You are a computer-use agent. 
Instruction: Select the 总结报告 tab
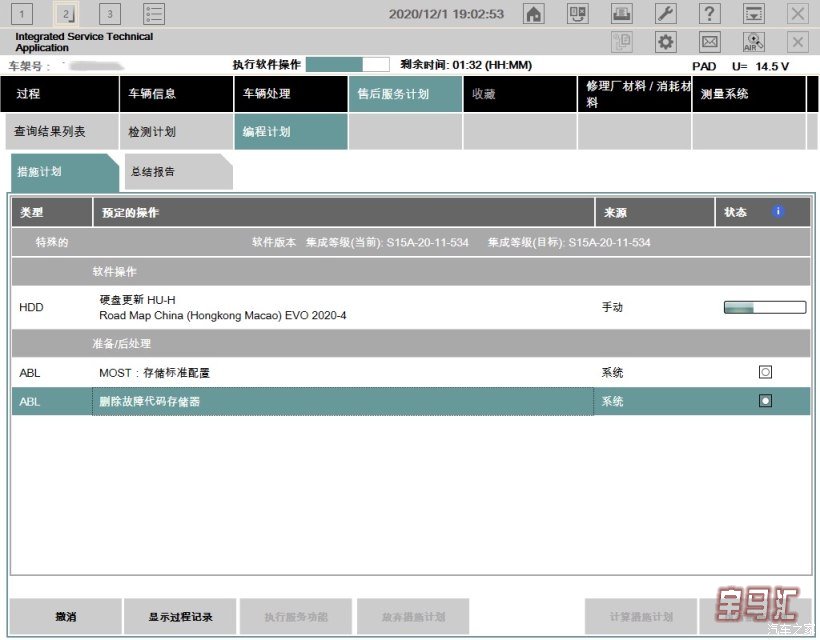tap(176, 172)
